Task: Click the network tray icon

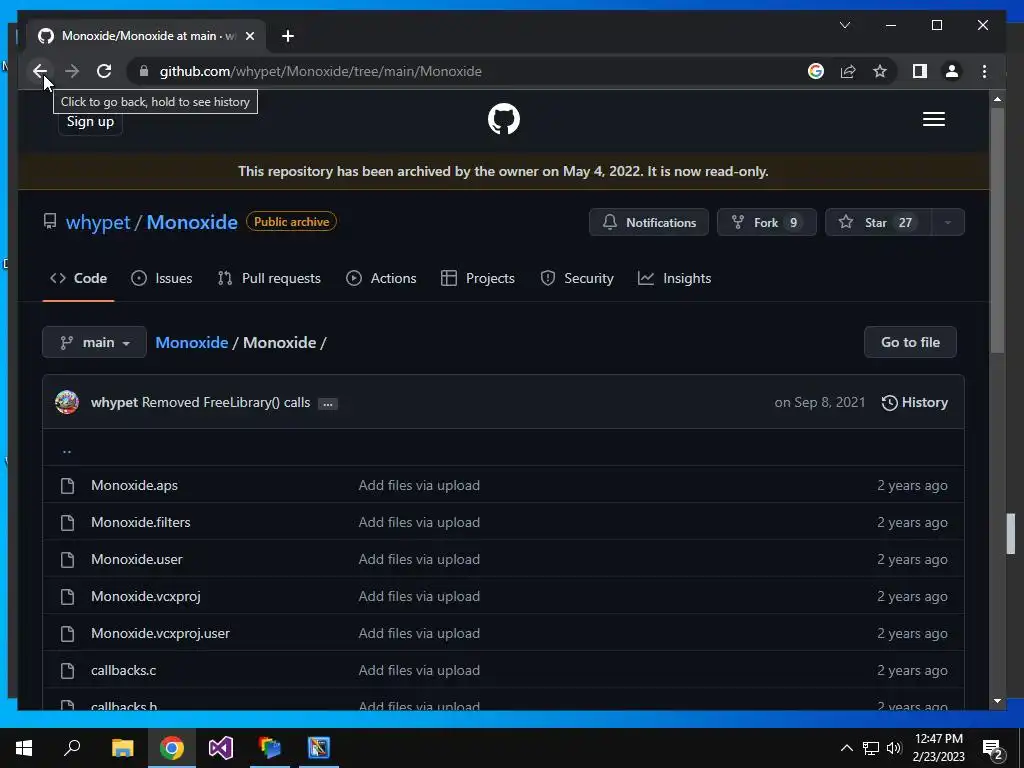Action: click(871, 748)
